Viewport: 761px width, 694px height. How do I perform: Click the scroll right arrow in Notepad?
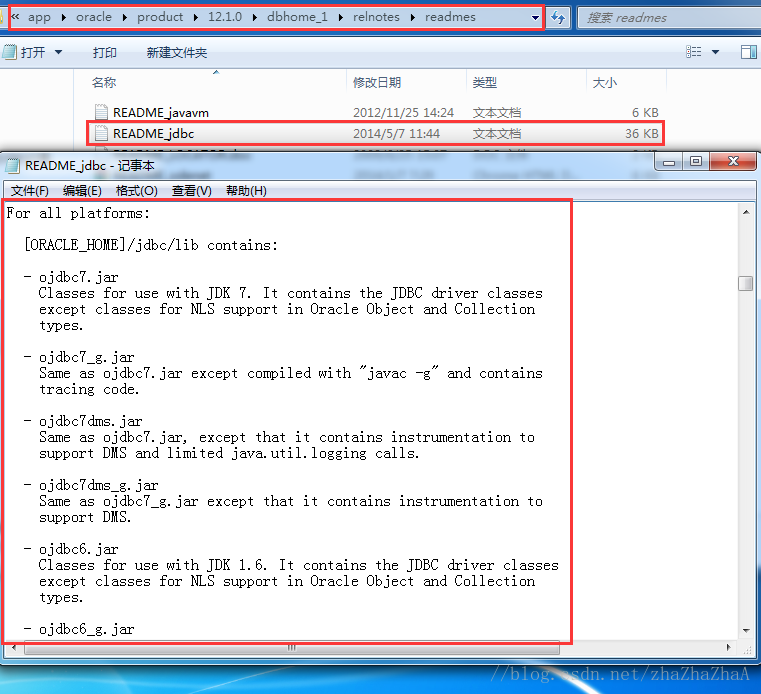[728, 648]
